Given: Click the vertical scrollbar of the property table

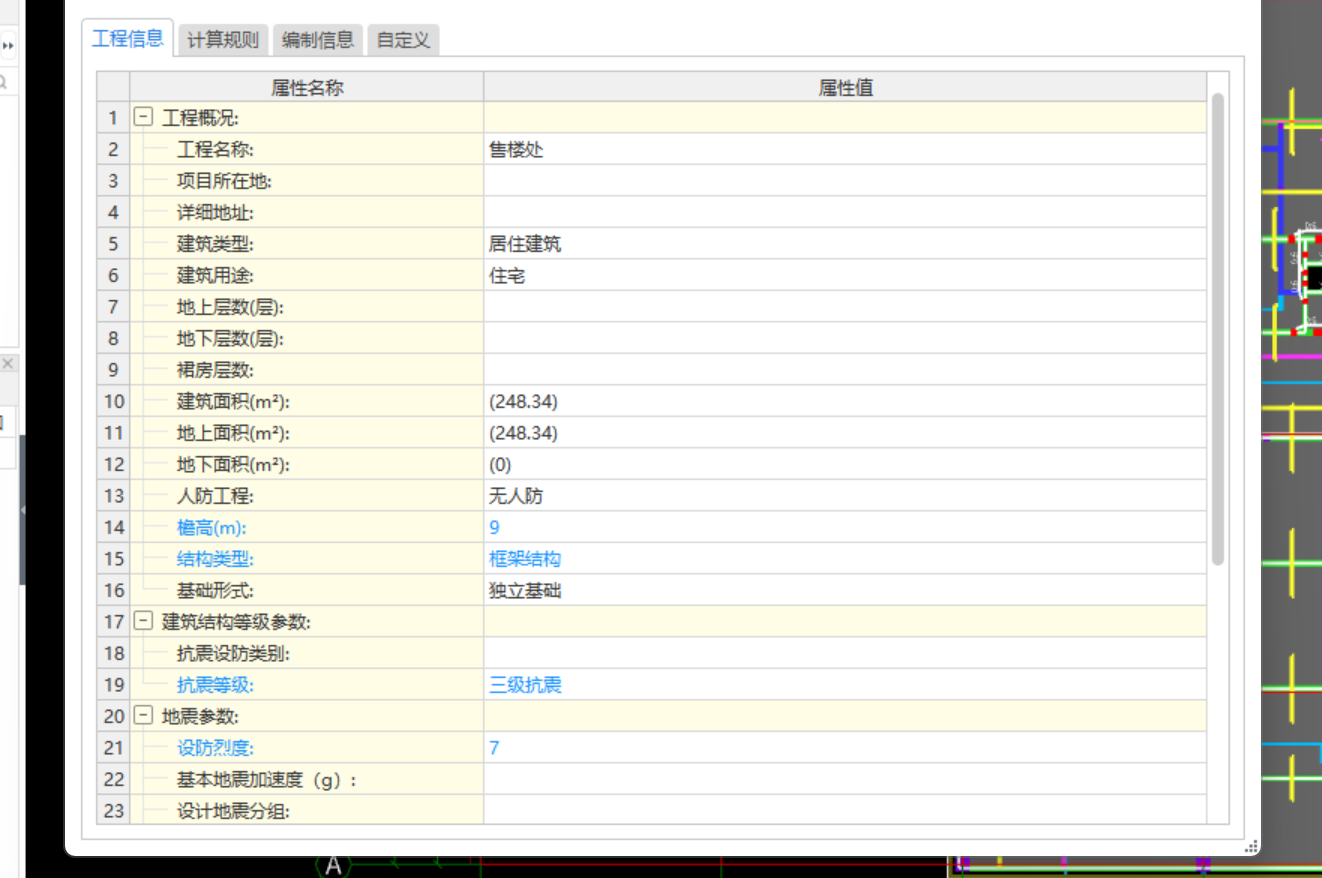Looking at the screenshot, I should click(1217, 329).
